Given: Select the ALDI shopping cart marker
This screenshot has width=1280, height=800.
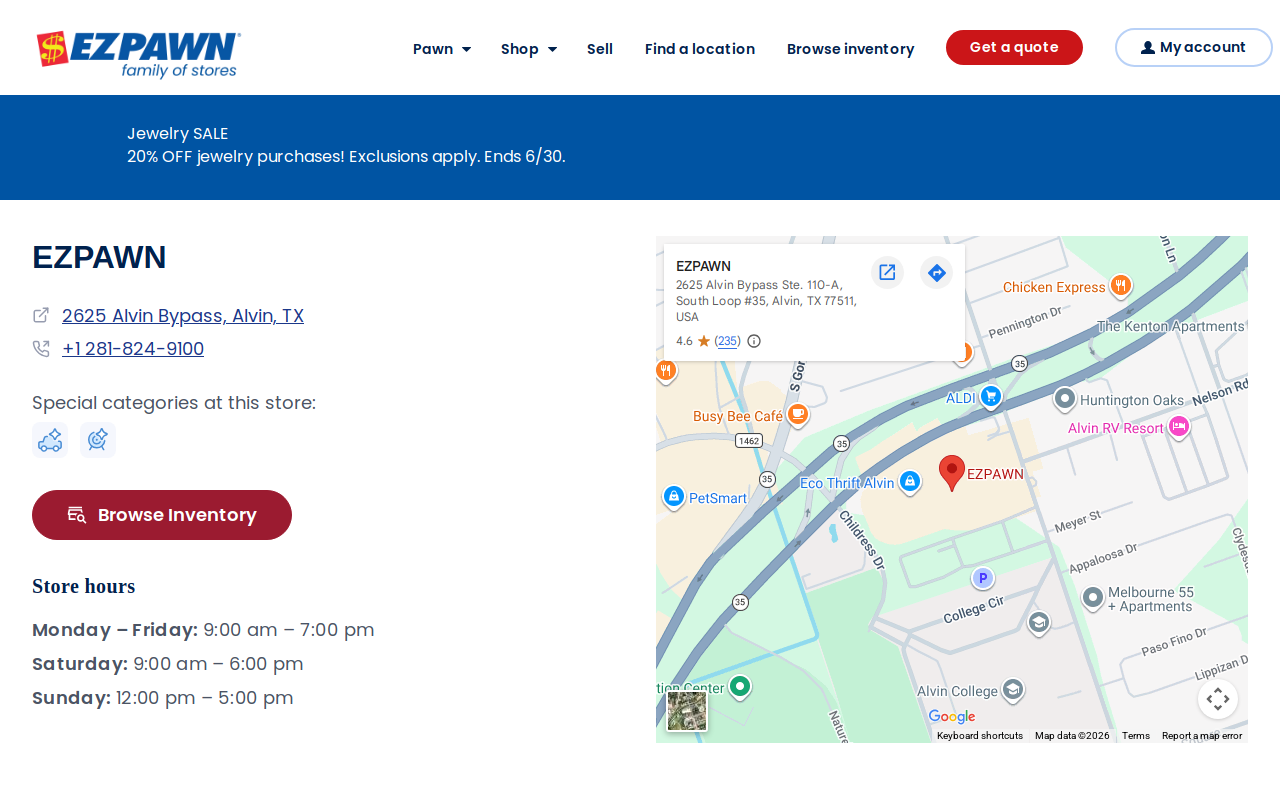Looking at the screenshot, I should [991, 397].
